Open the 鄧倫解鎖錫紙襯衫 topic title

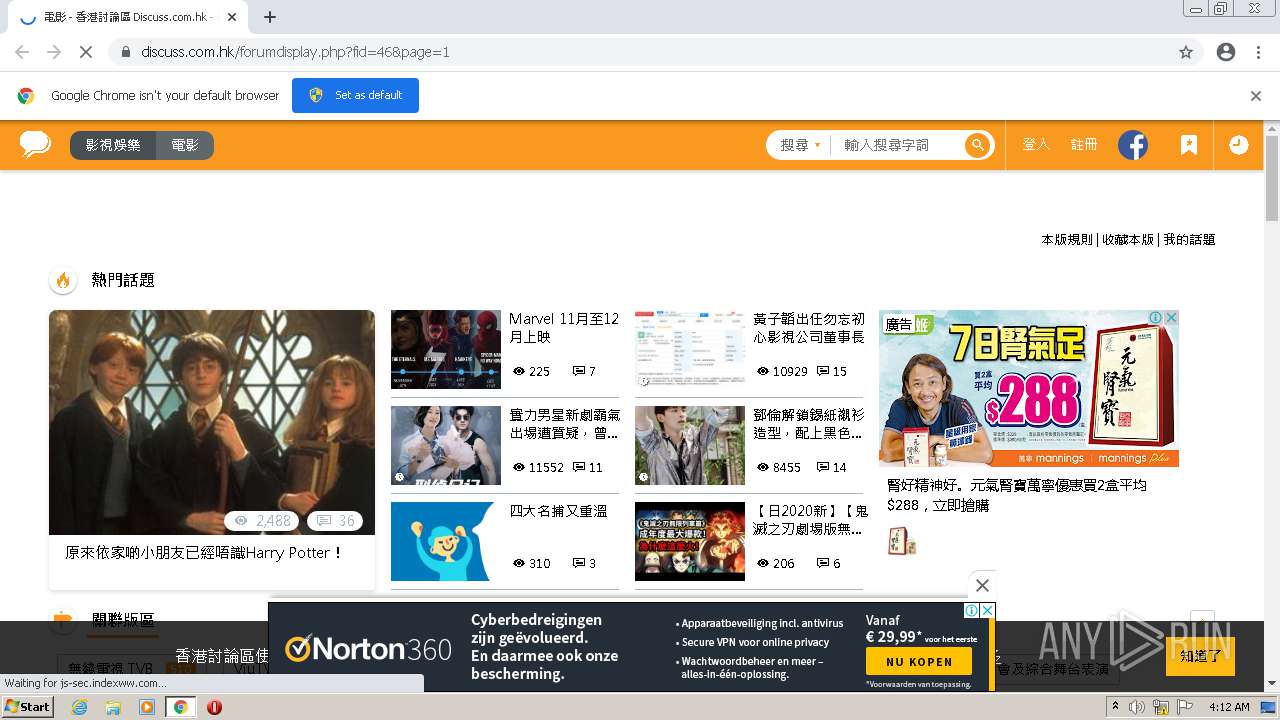tap(809, 424)
